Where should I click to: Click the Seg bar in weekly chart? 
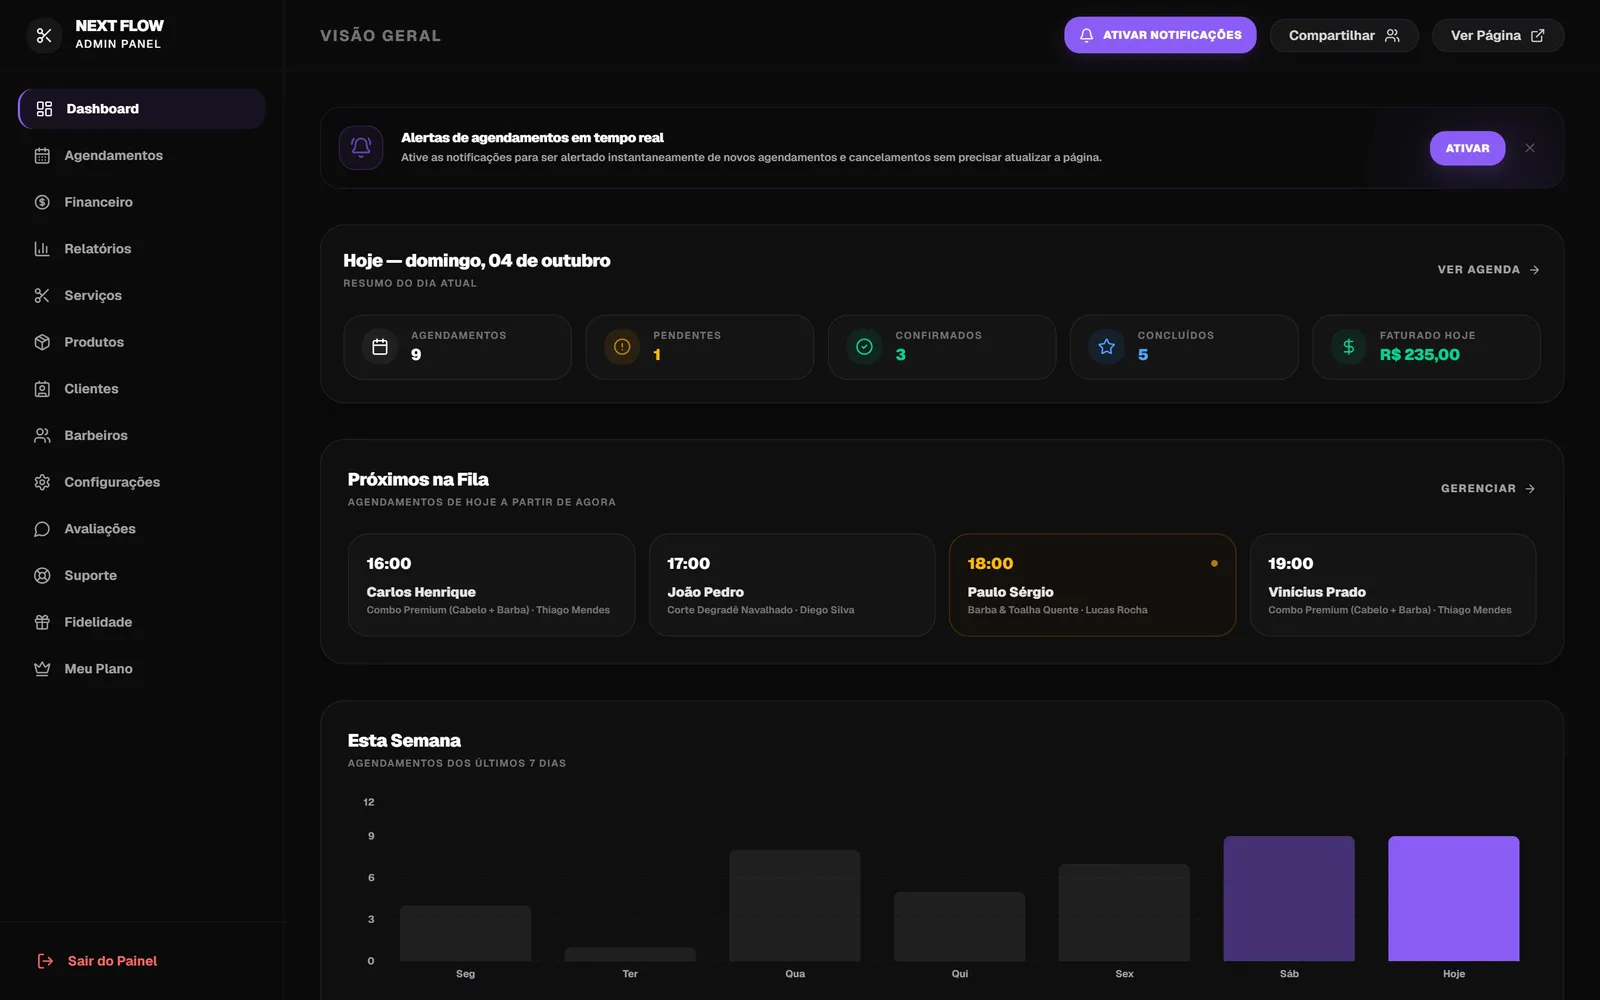[x=465, y=934]
